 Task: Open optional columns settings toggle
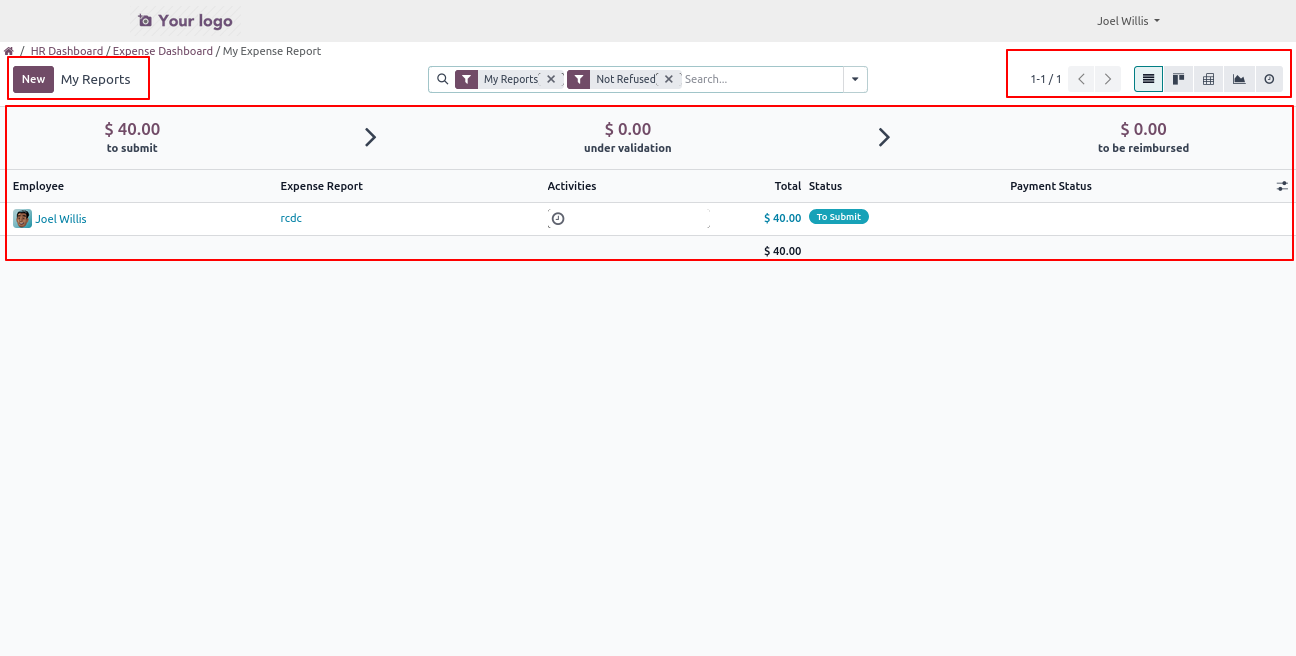1282,186
